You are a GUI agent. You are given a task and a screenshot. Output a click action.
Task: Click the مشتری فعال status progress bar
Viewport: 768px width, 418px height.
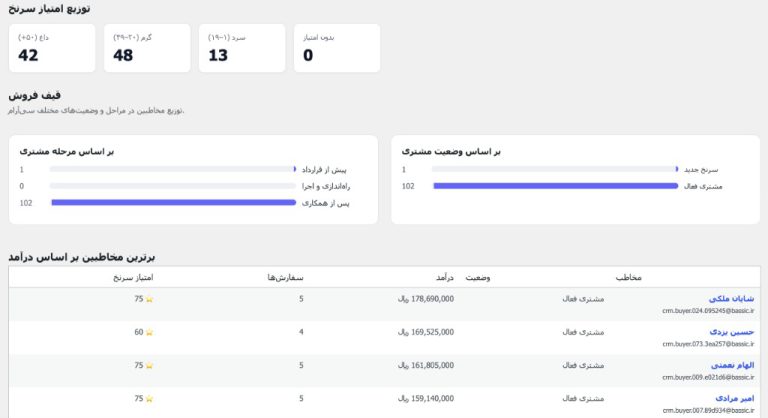tap(555, 186)
